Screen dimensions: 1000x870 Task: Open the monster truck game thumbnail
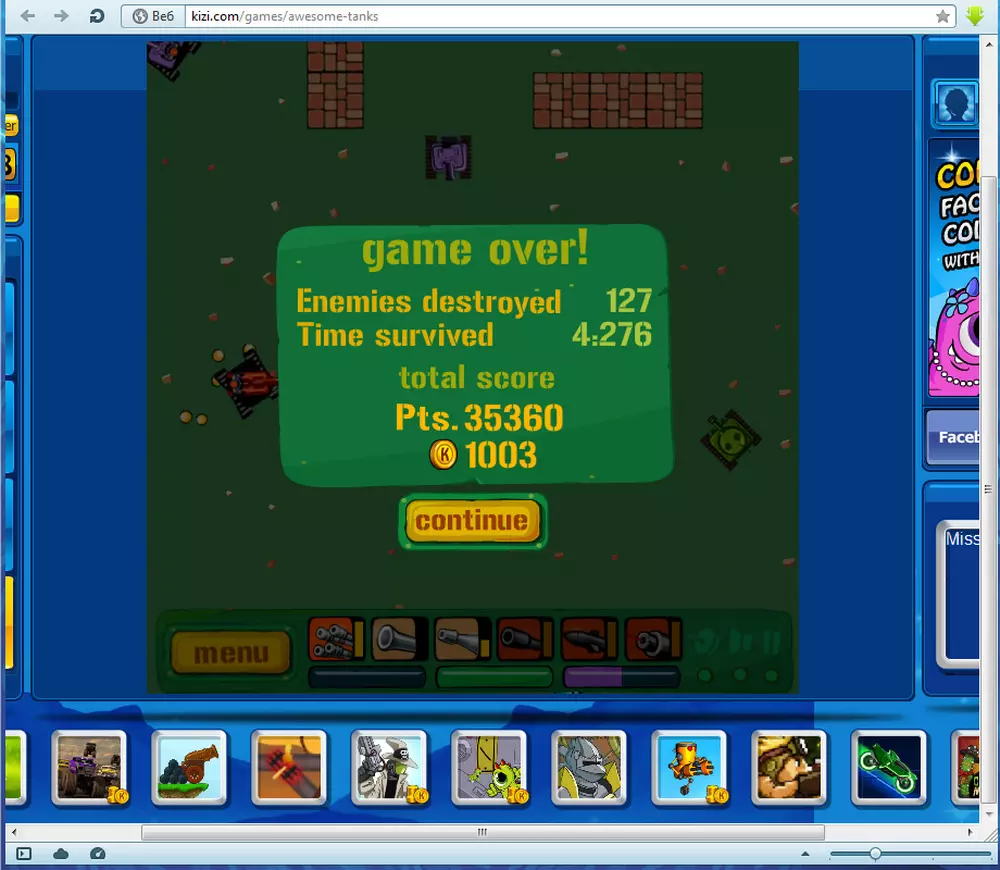pos(90,768)
